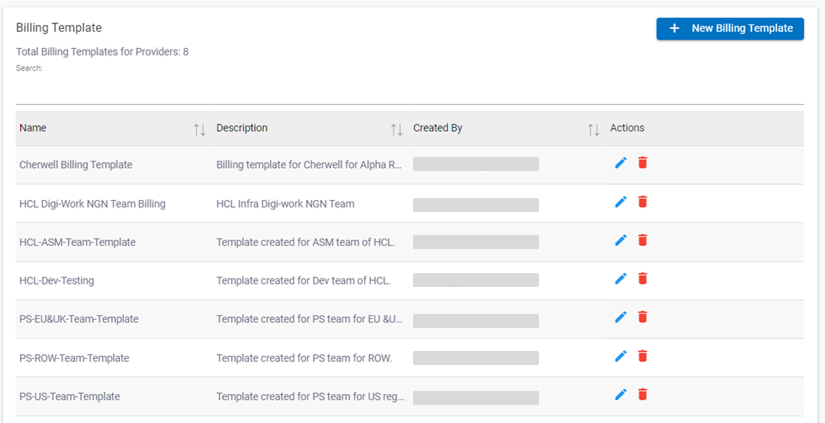Edit the Cherwell Billing Template row
Viewport: 825px width, 423px height.
(620, 163)
